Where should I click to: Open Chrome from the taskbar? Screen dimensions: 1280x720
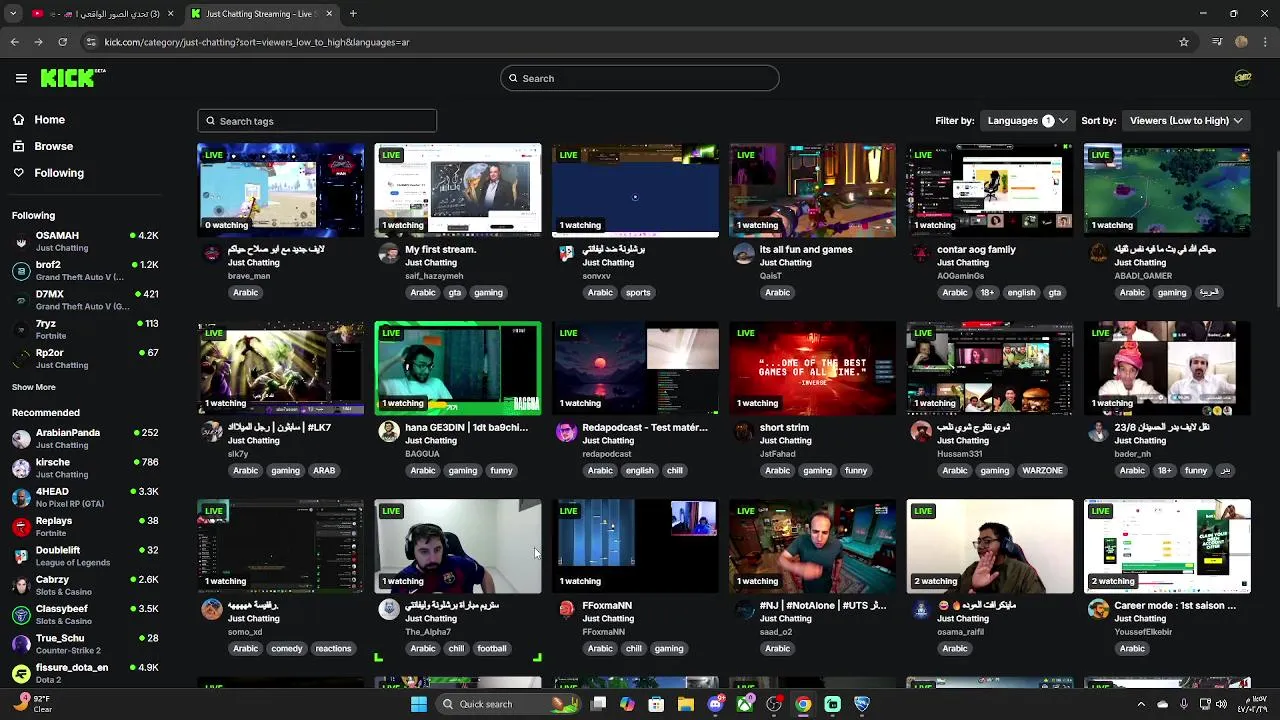point(803,704)
